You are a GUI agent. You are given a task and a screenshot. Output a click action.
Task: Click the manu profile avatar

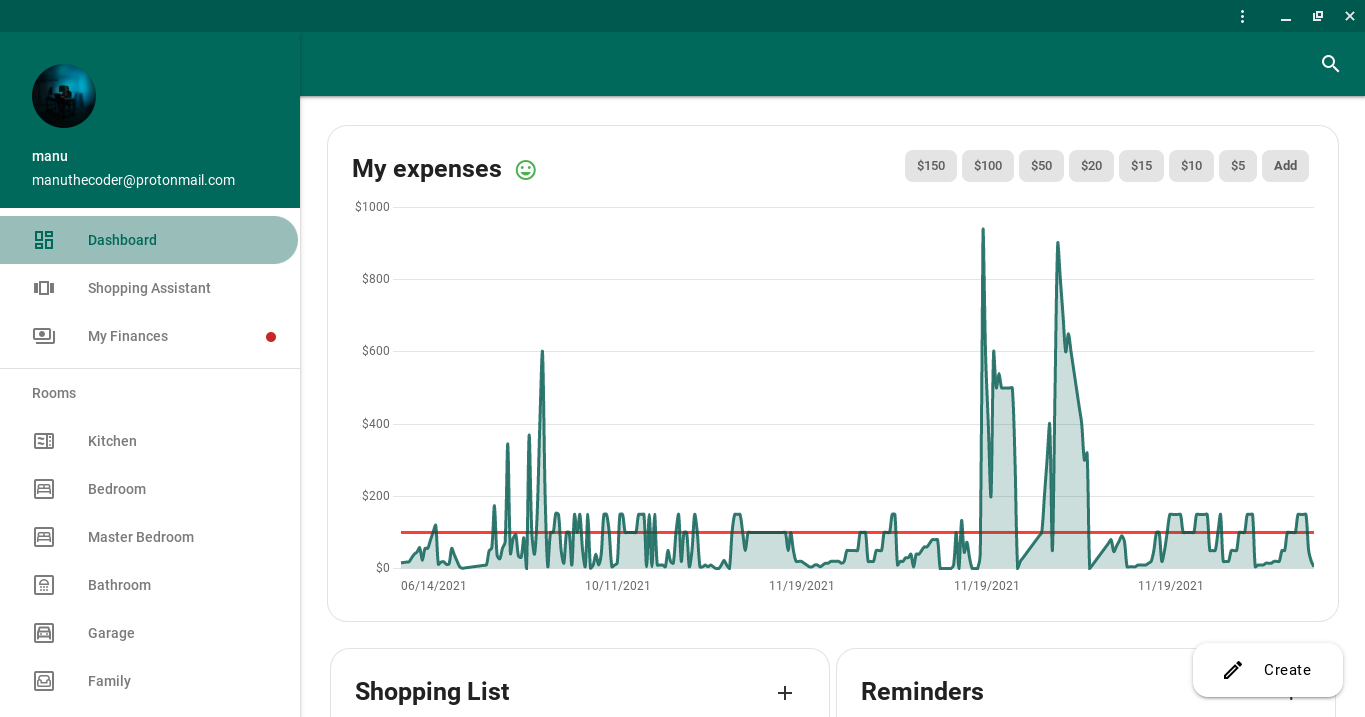[x=64, y=96]
